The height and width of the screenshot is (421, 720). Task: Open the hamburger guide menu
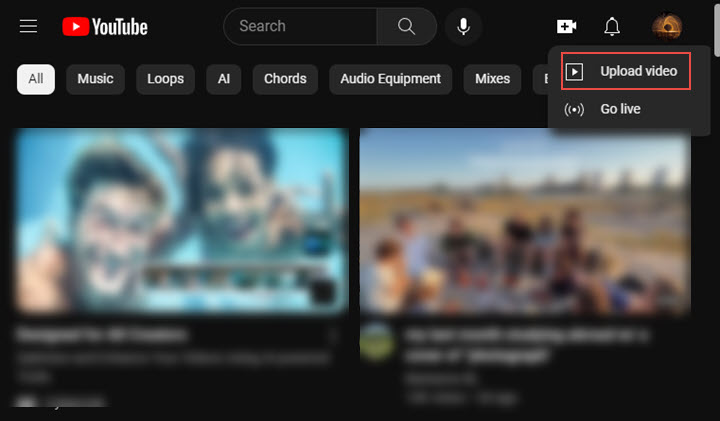pyautogui.click(x=28, y=26)
